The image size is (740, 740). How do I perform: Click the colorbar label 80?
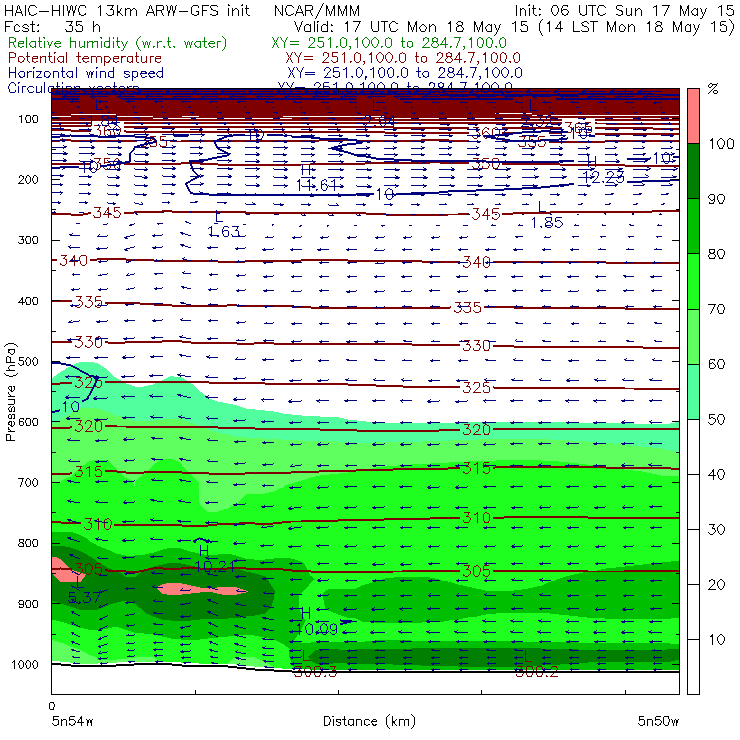coord(716,254)
